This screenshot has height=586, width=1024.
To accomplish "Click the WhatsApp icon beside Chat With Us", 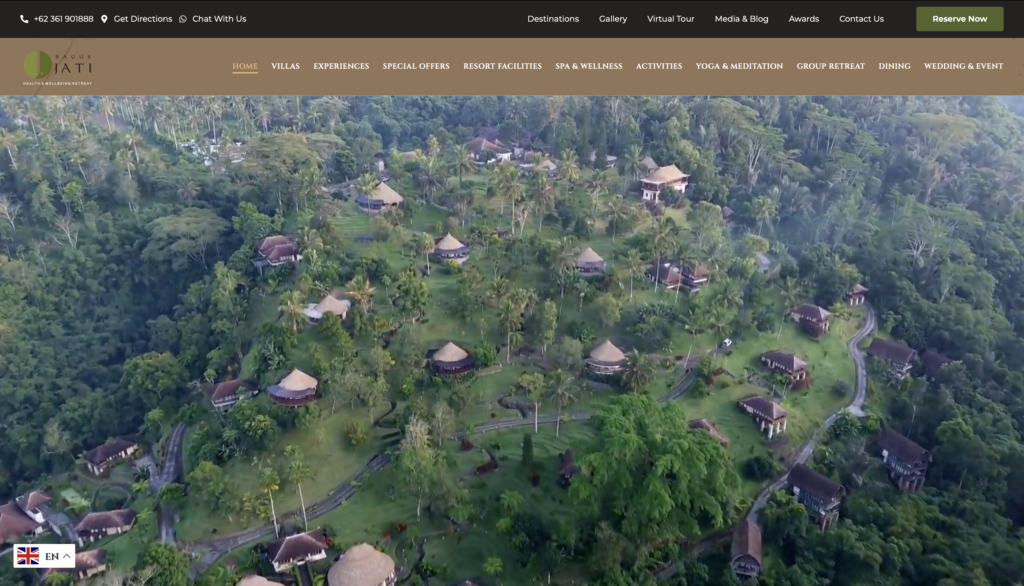I will [183, 19].
